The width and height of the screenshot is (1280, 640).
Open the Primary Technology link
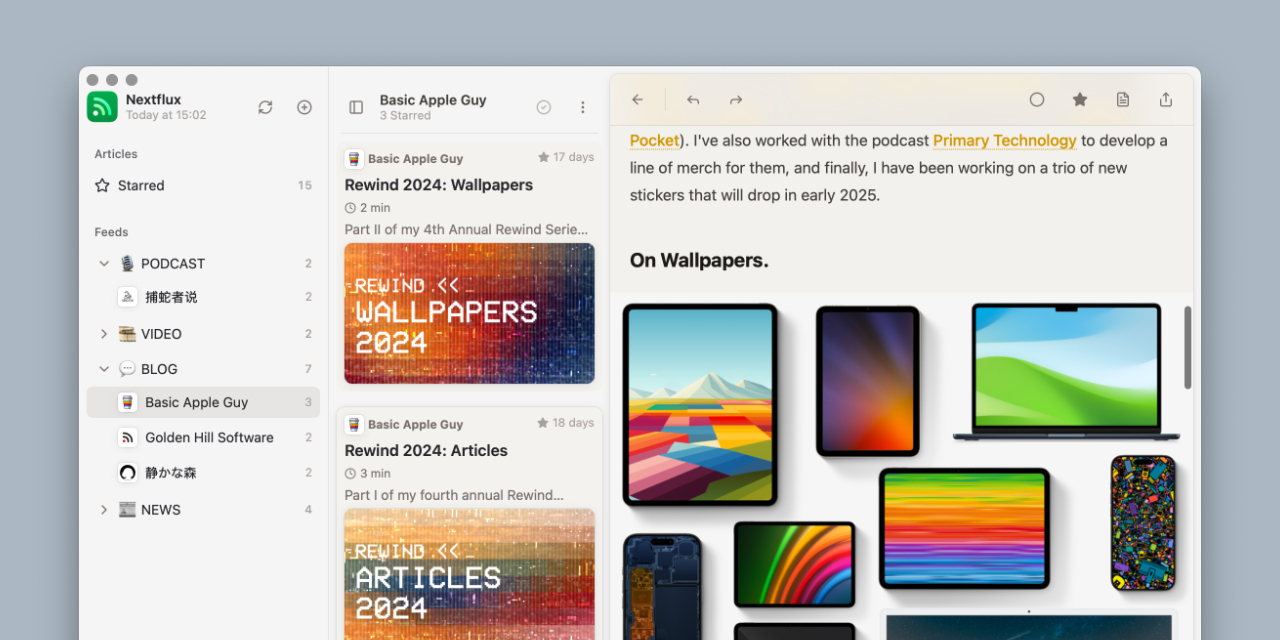(x=1005, y=141)
